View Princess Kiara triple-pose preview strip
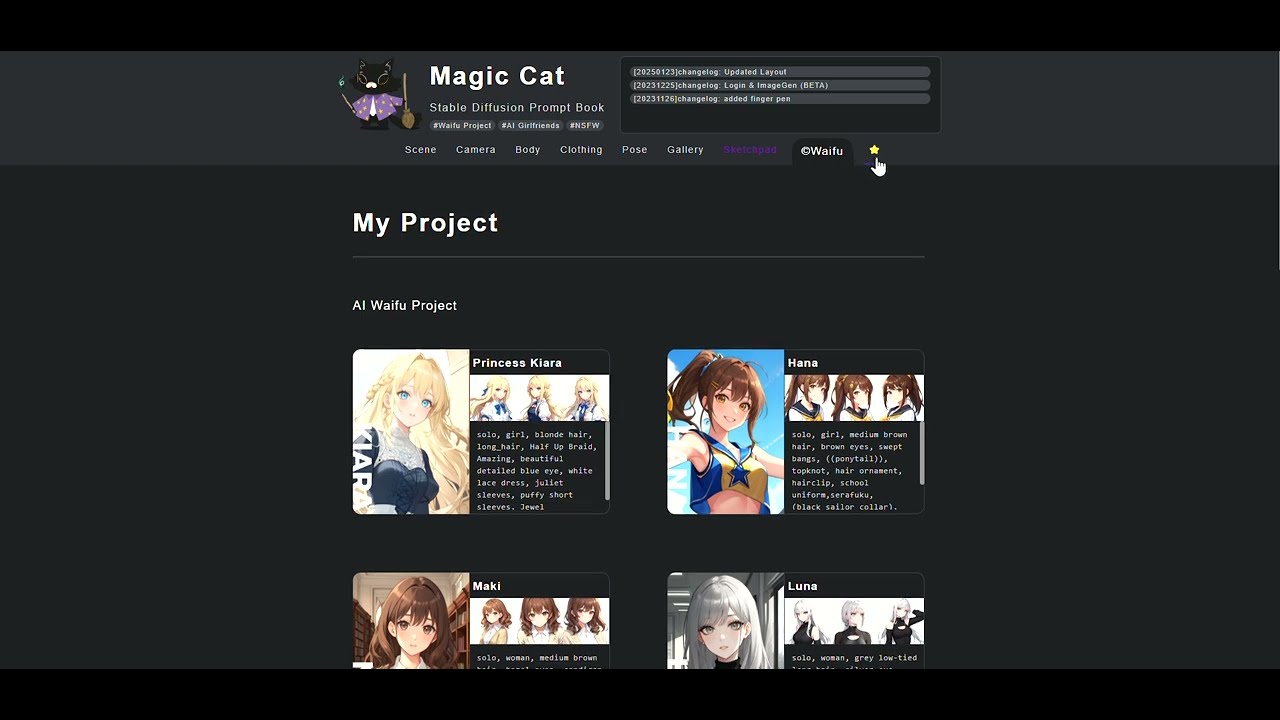Viewport: 1280px width, 720px height. coord(539,398)
